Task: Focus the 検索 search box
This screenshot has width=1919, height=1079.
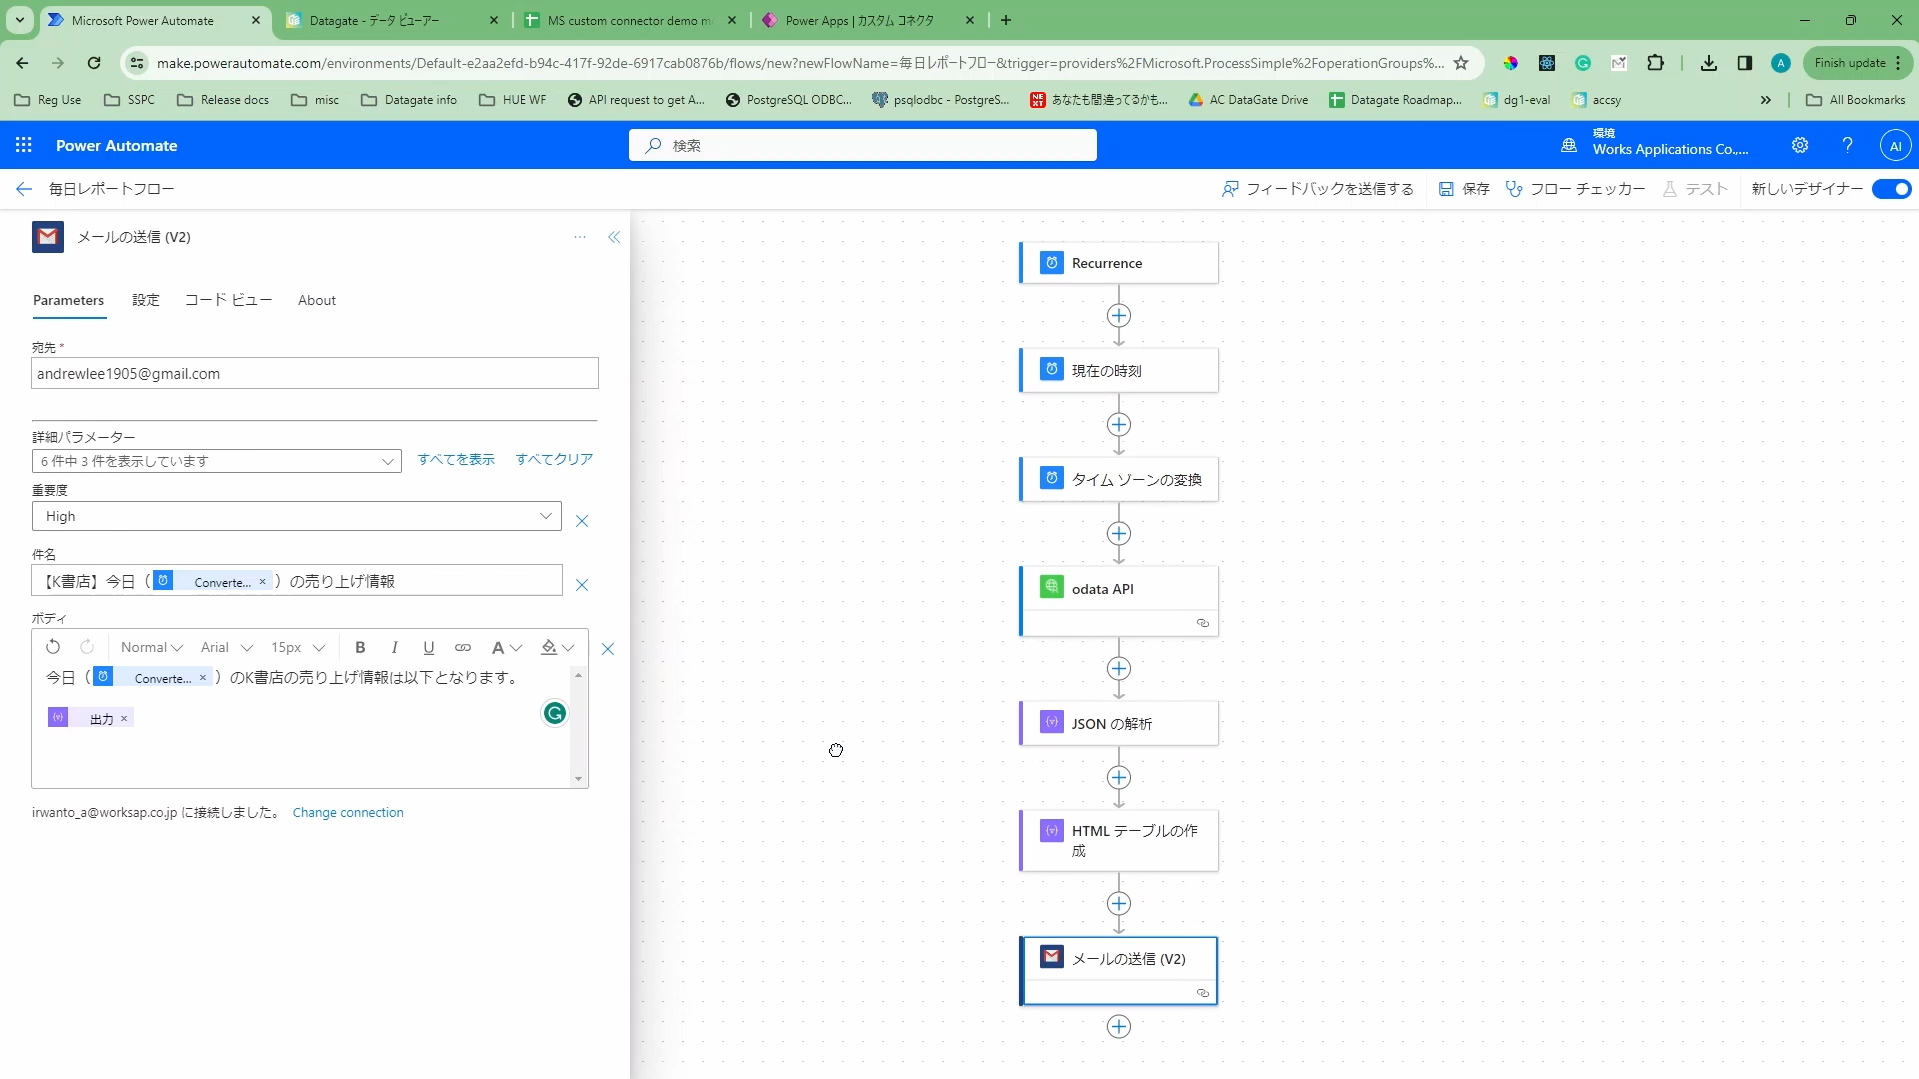Action: [863, 145]
